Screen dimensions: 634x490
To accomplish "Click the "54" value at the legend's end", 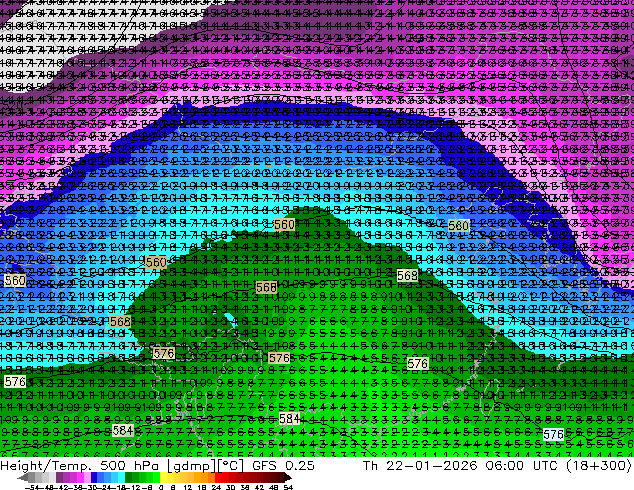I will [288, 487].
